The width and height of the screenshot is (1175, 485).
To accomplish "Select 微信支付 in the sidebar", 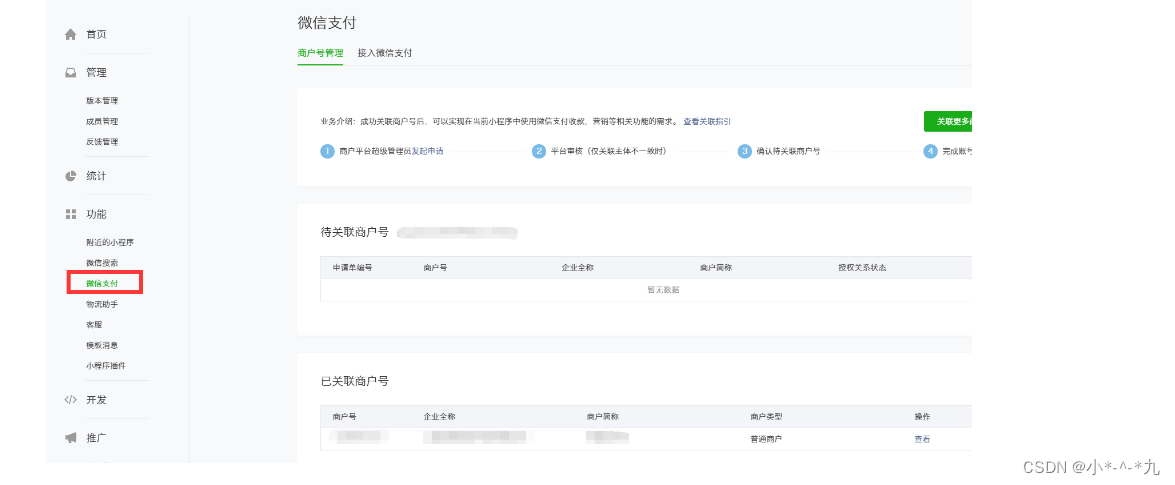I will (x=102, y=283).
